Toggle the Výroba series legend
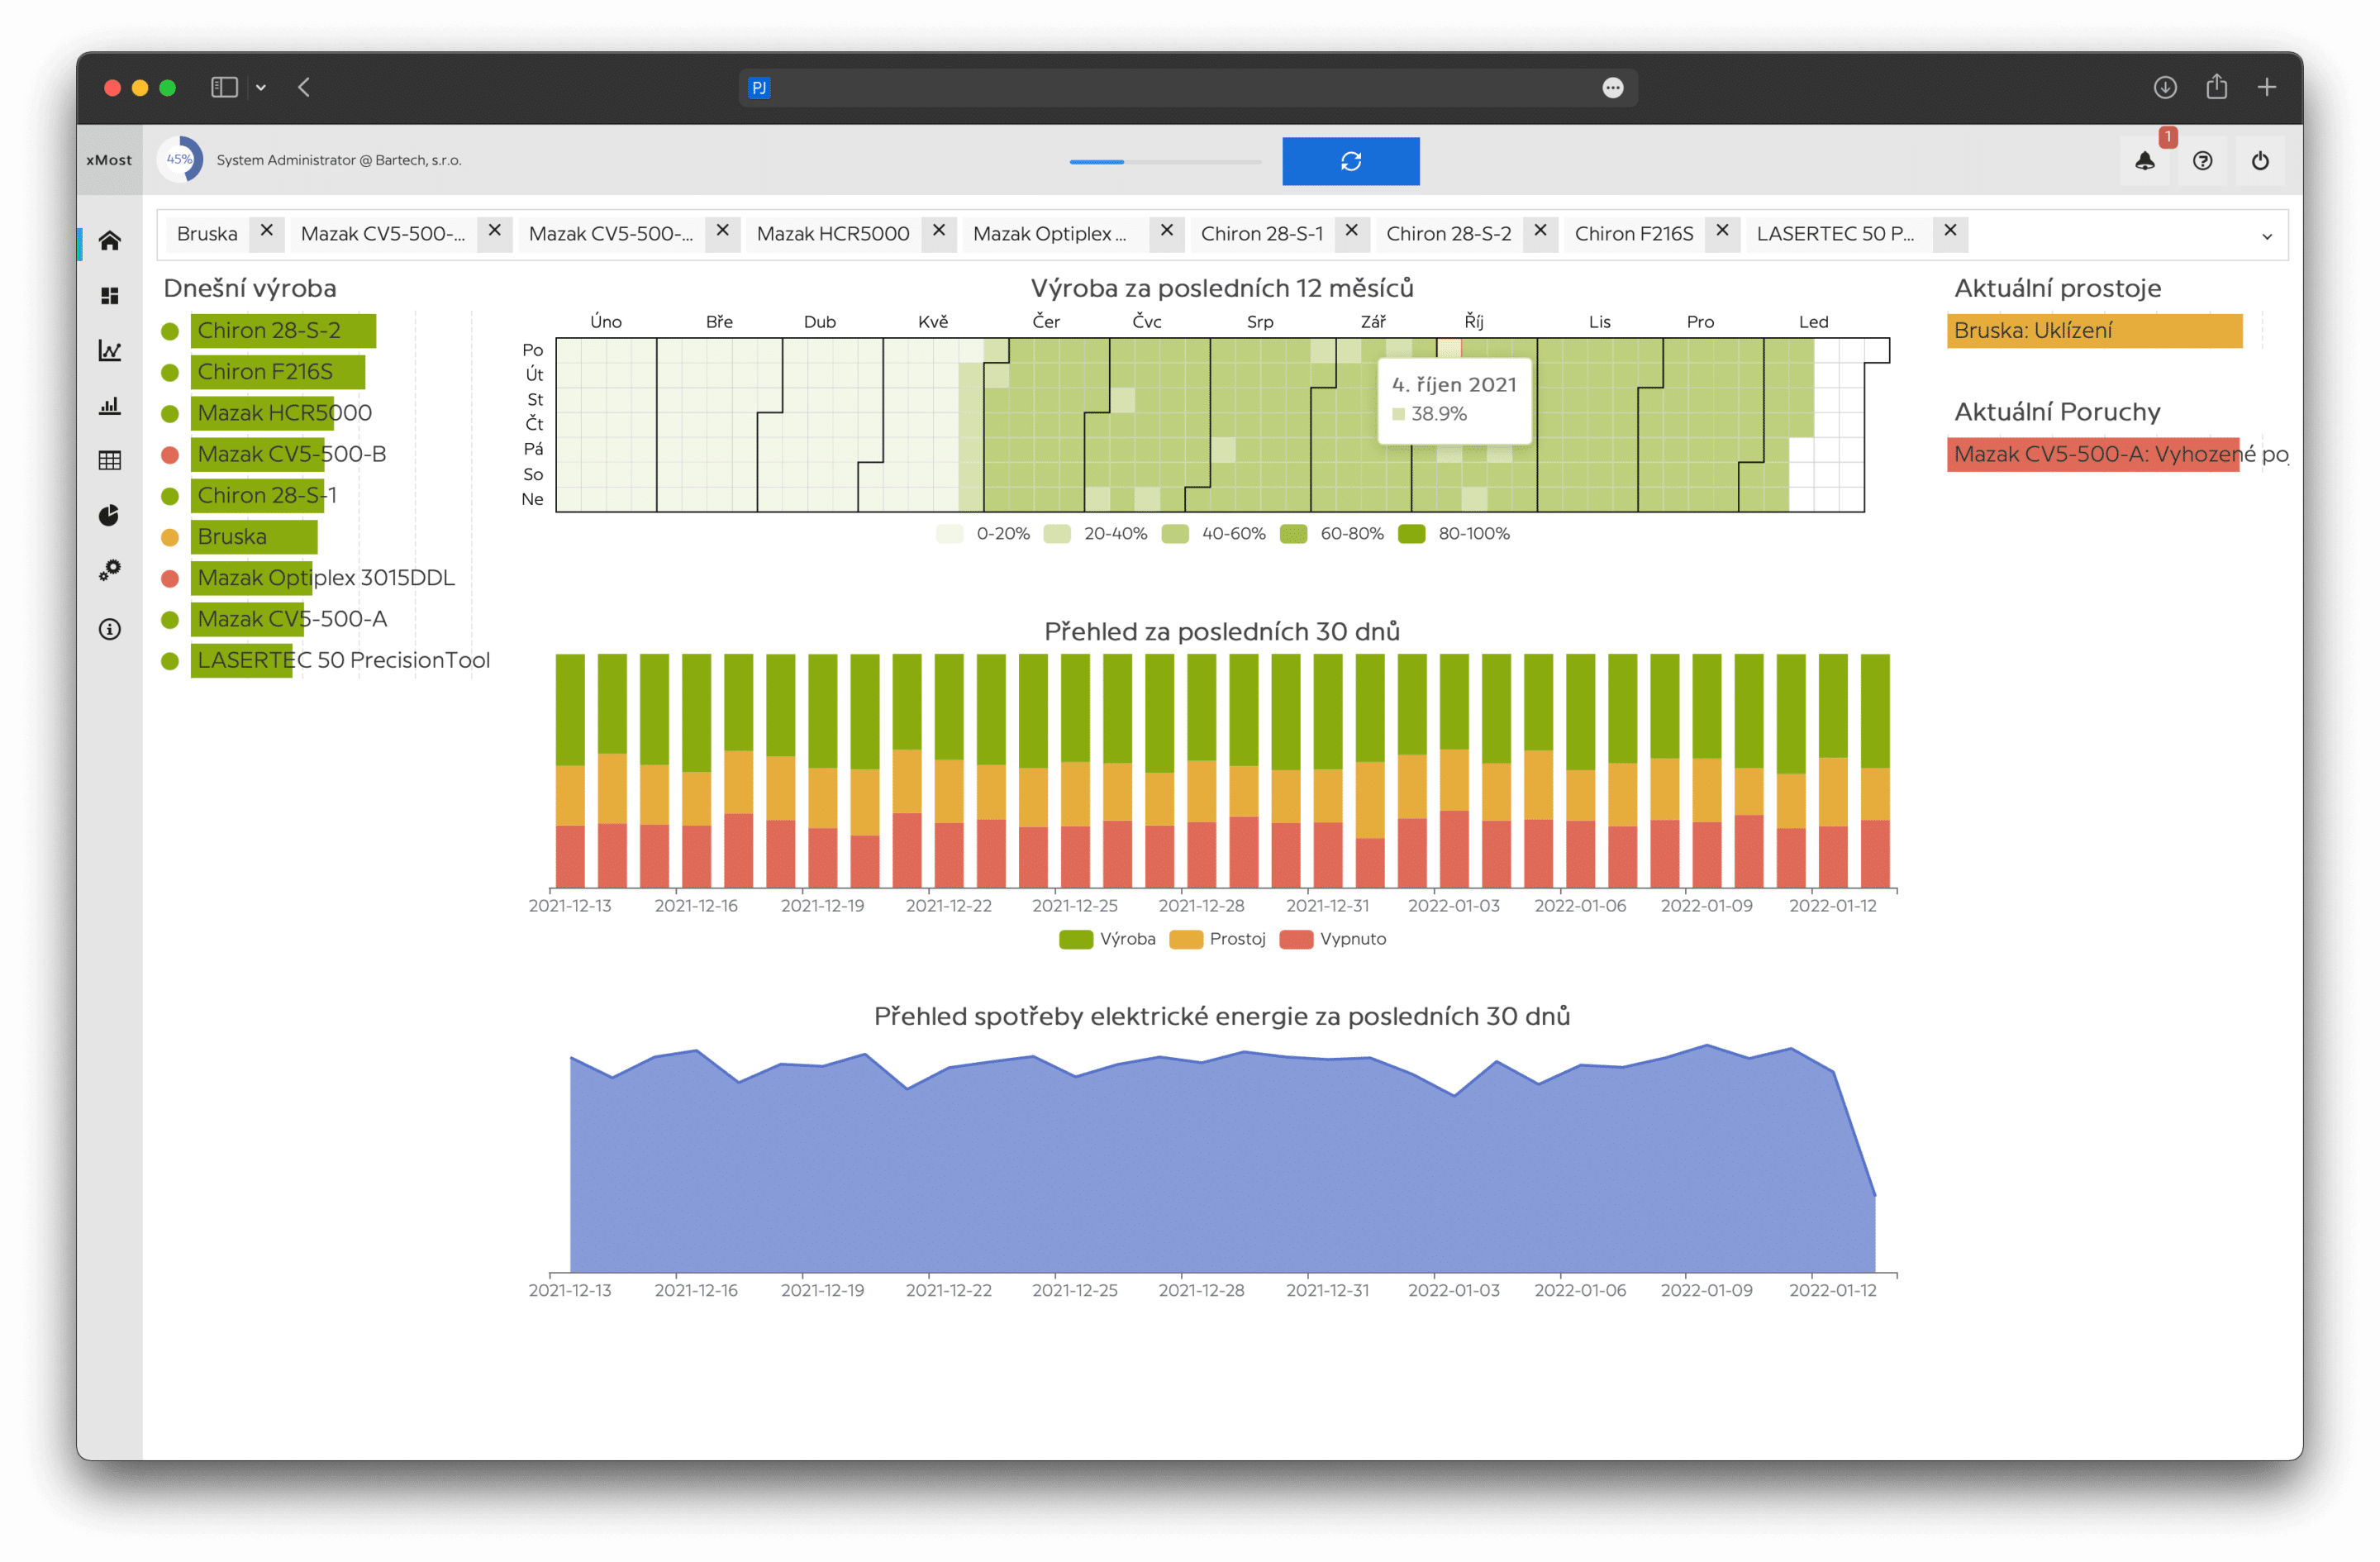The height and width of the screenshot is (1562, 2380). [1108, 938]
